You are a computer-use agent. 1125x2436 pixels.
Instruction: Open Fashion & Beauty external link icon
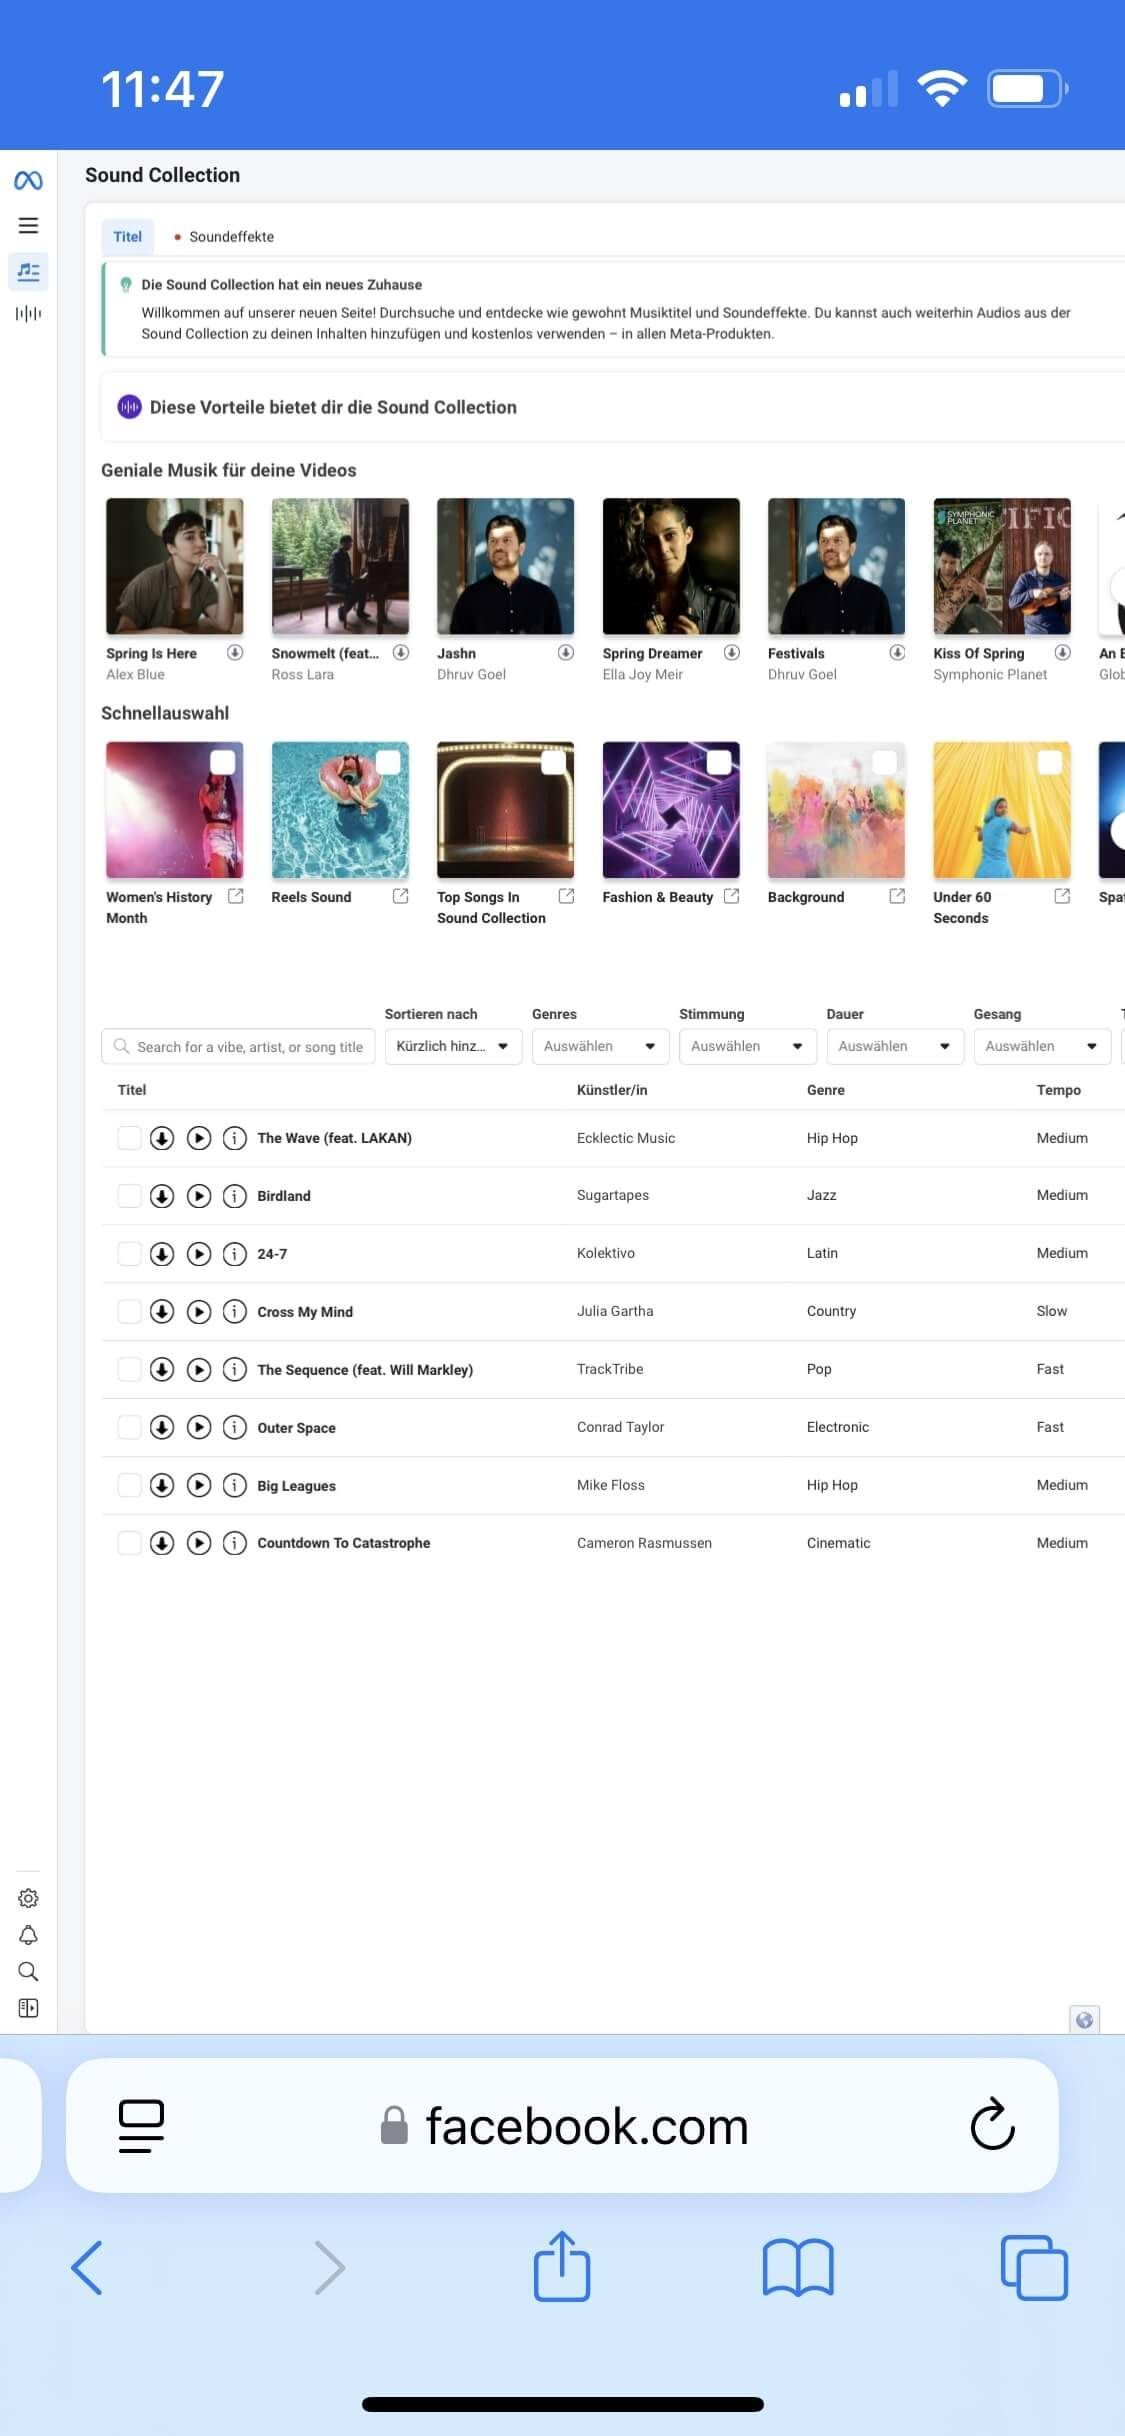click(x=732, y=896)
